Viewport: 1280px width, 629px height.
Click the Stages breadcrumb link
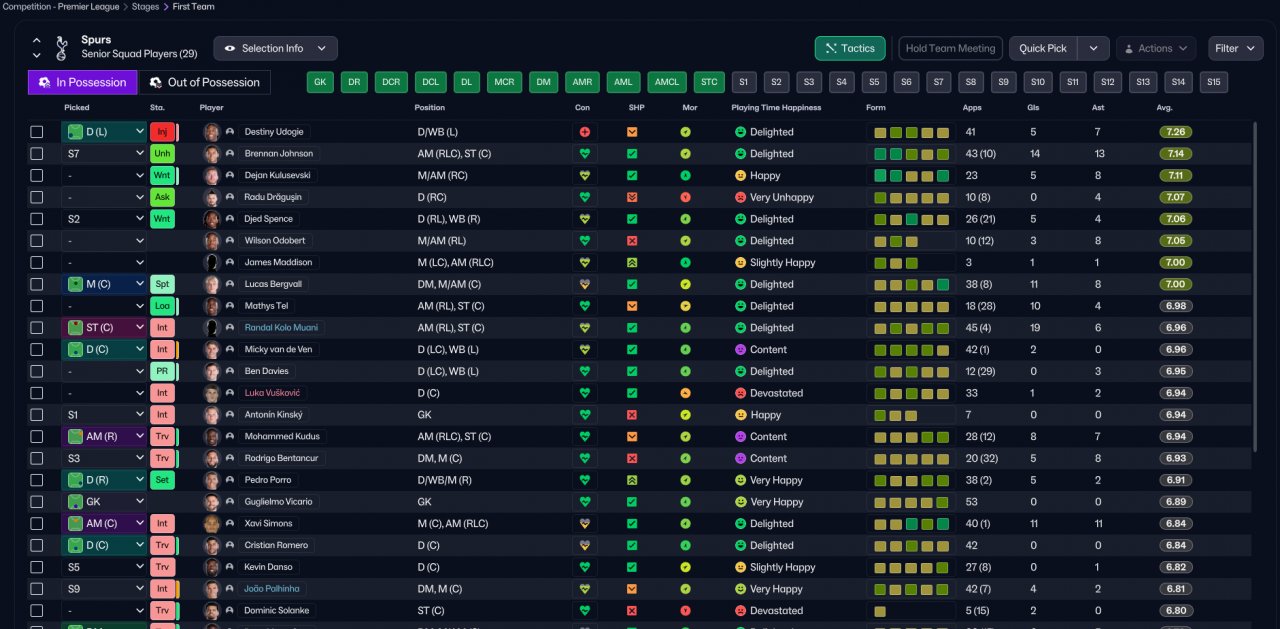click(x=146, y=7)
